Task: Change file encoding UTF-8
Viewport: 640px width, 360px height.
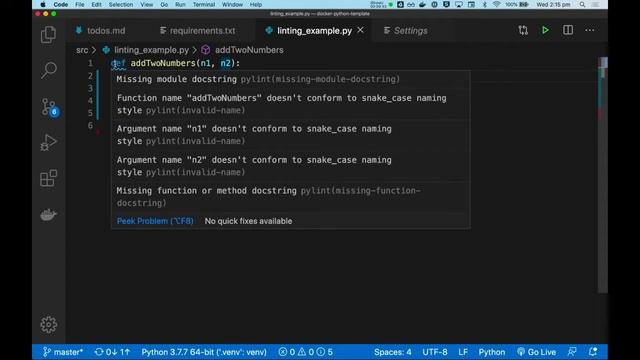Action: pyautogui.click(x=435, y=352)
